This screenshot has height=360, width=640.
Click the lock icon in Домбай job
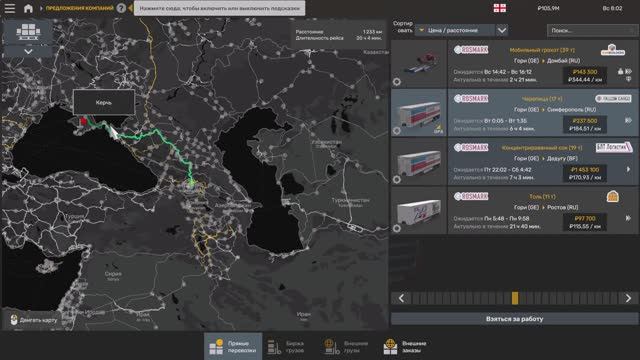coord(620,71)
